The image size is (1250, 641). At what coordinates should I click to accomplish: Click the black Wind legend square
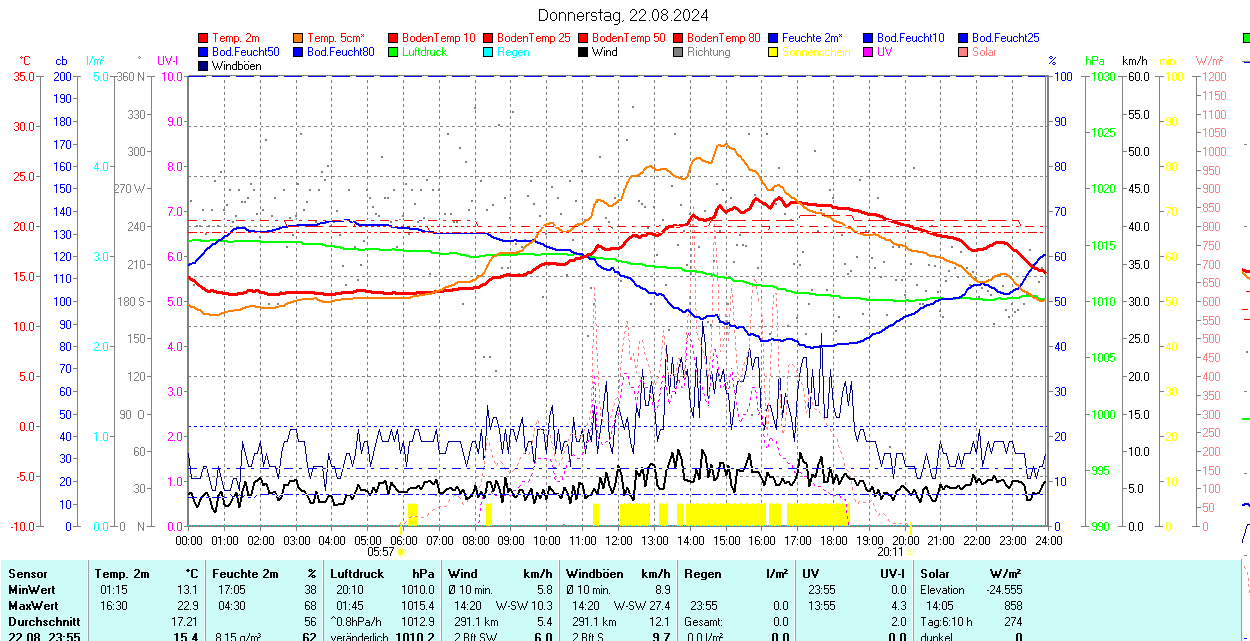(x=583, y=52)
